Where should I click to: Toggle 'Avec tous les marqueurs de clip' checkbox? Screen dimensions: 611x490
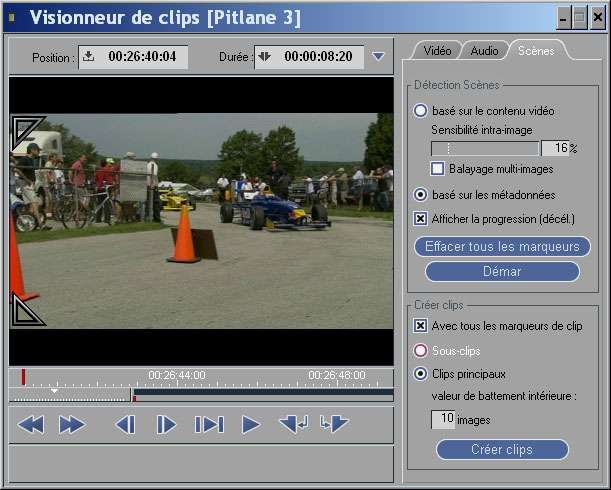coord(420,325)
